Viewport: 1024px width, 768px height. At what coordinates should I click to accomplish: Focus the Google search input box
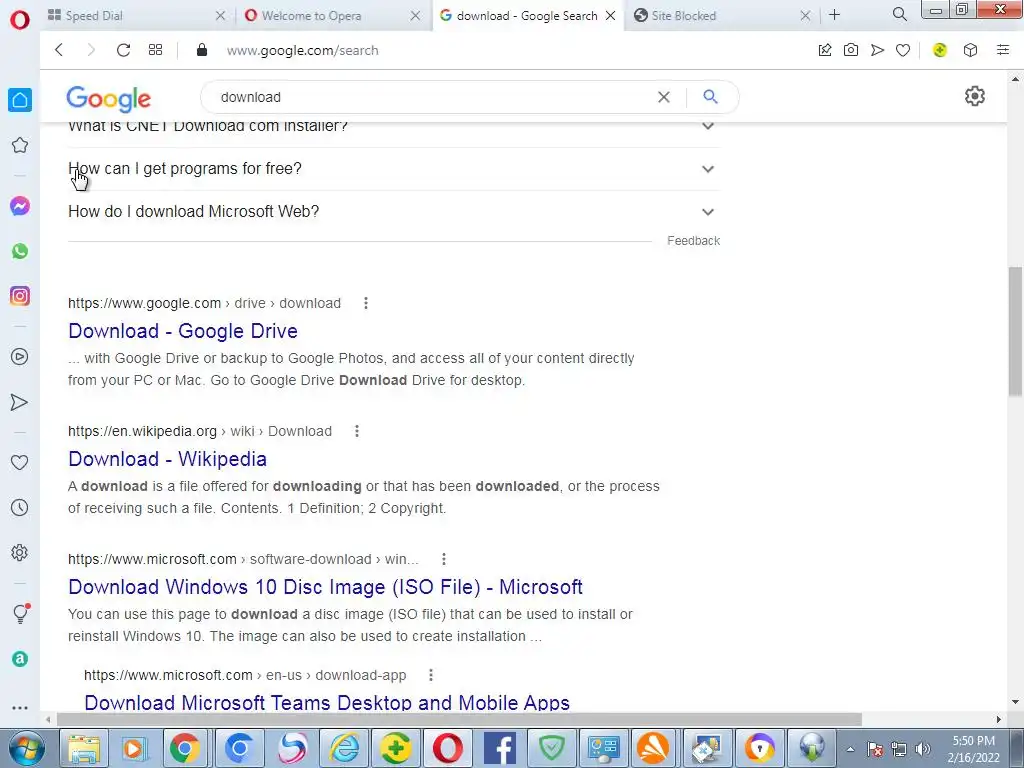[431, 97]
